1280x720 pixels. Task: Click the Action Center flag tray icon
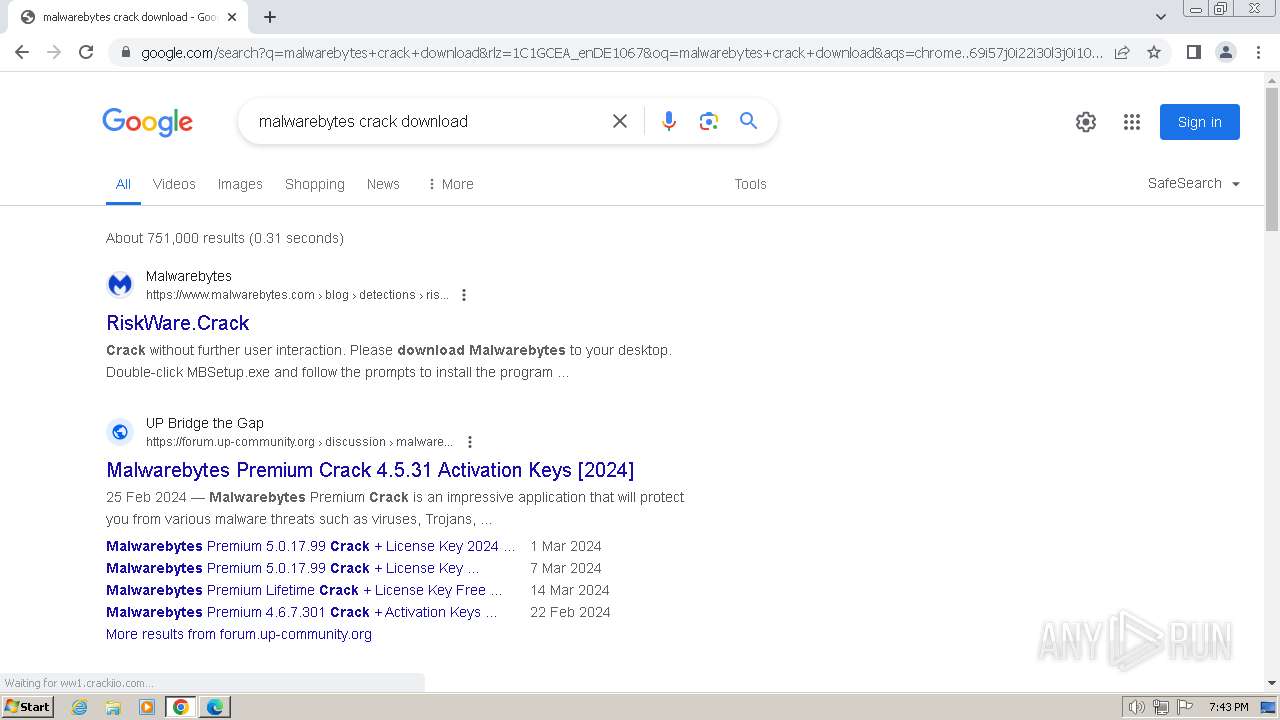coord(1185,707)
